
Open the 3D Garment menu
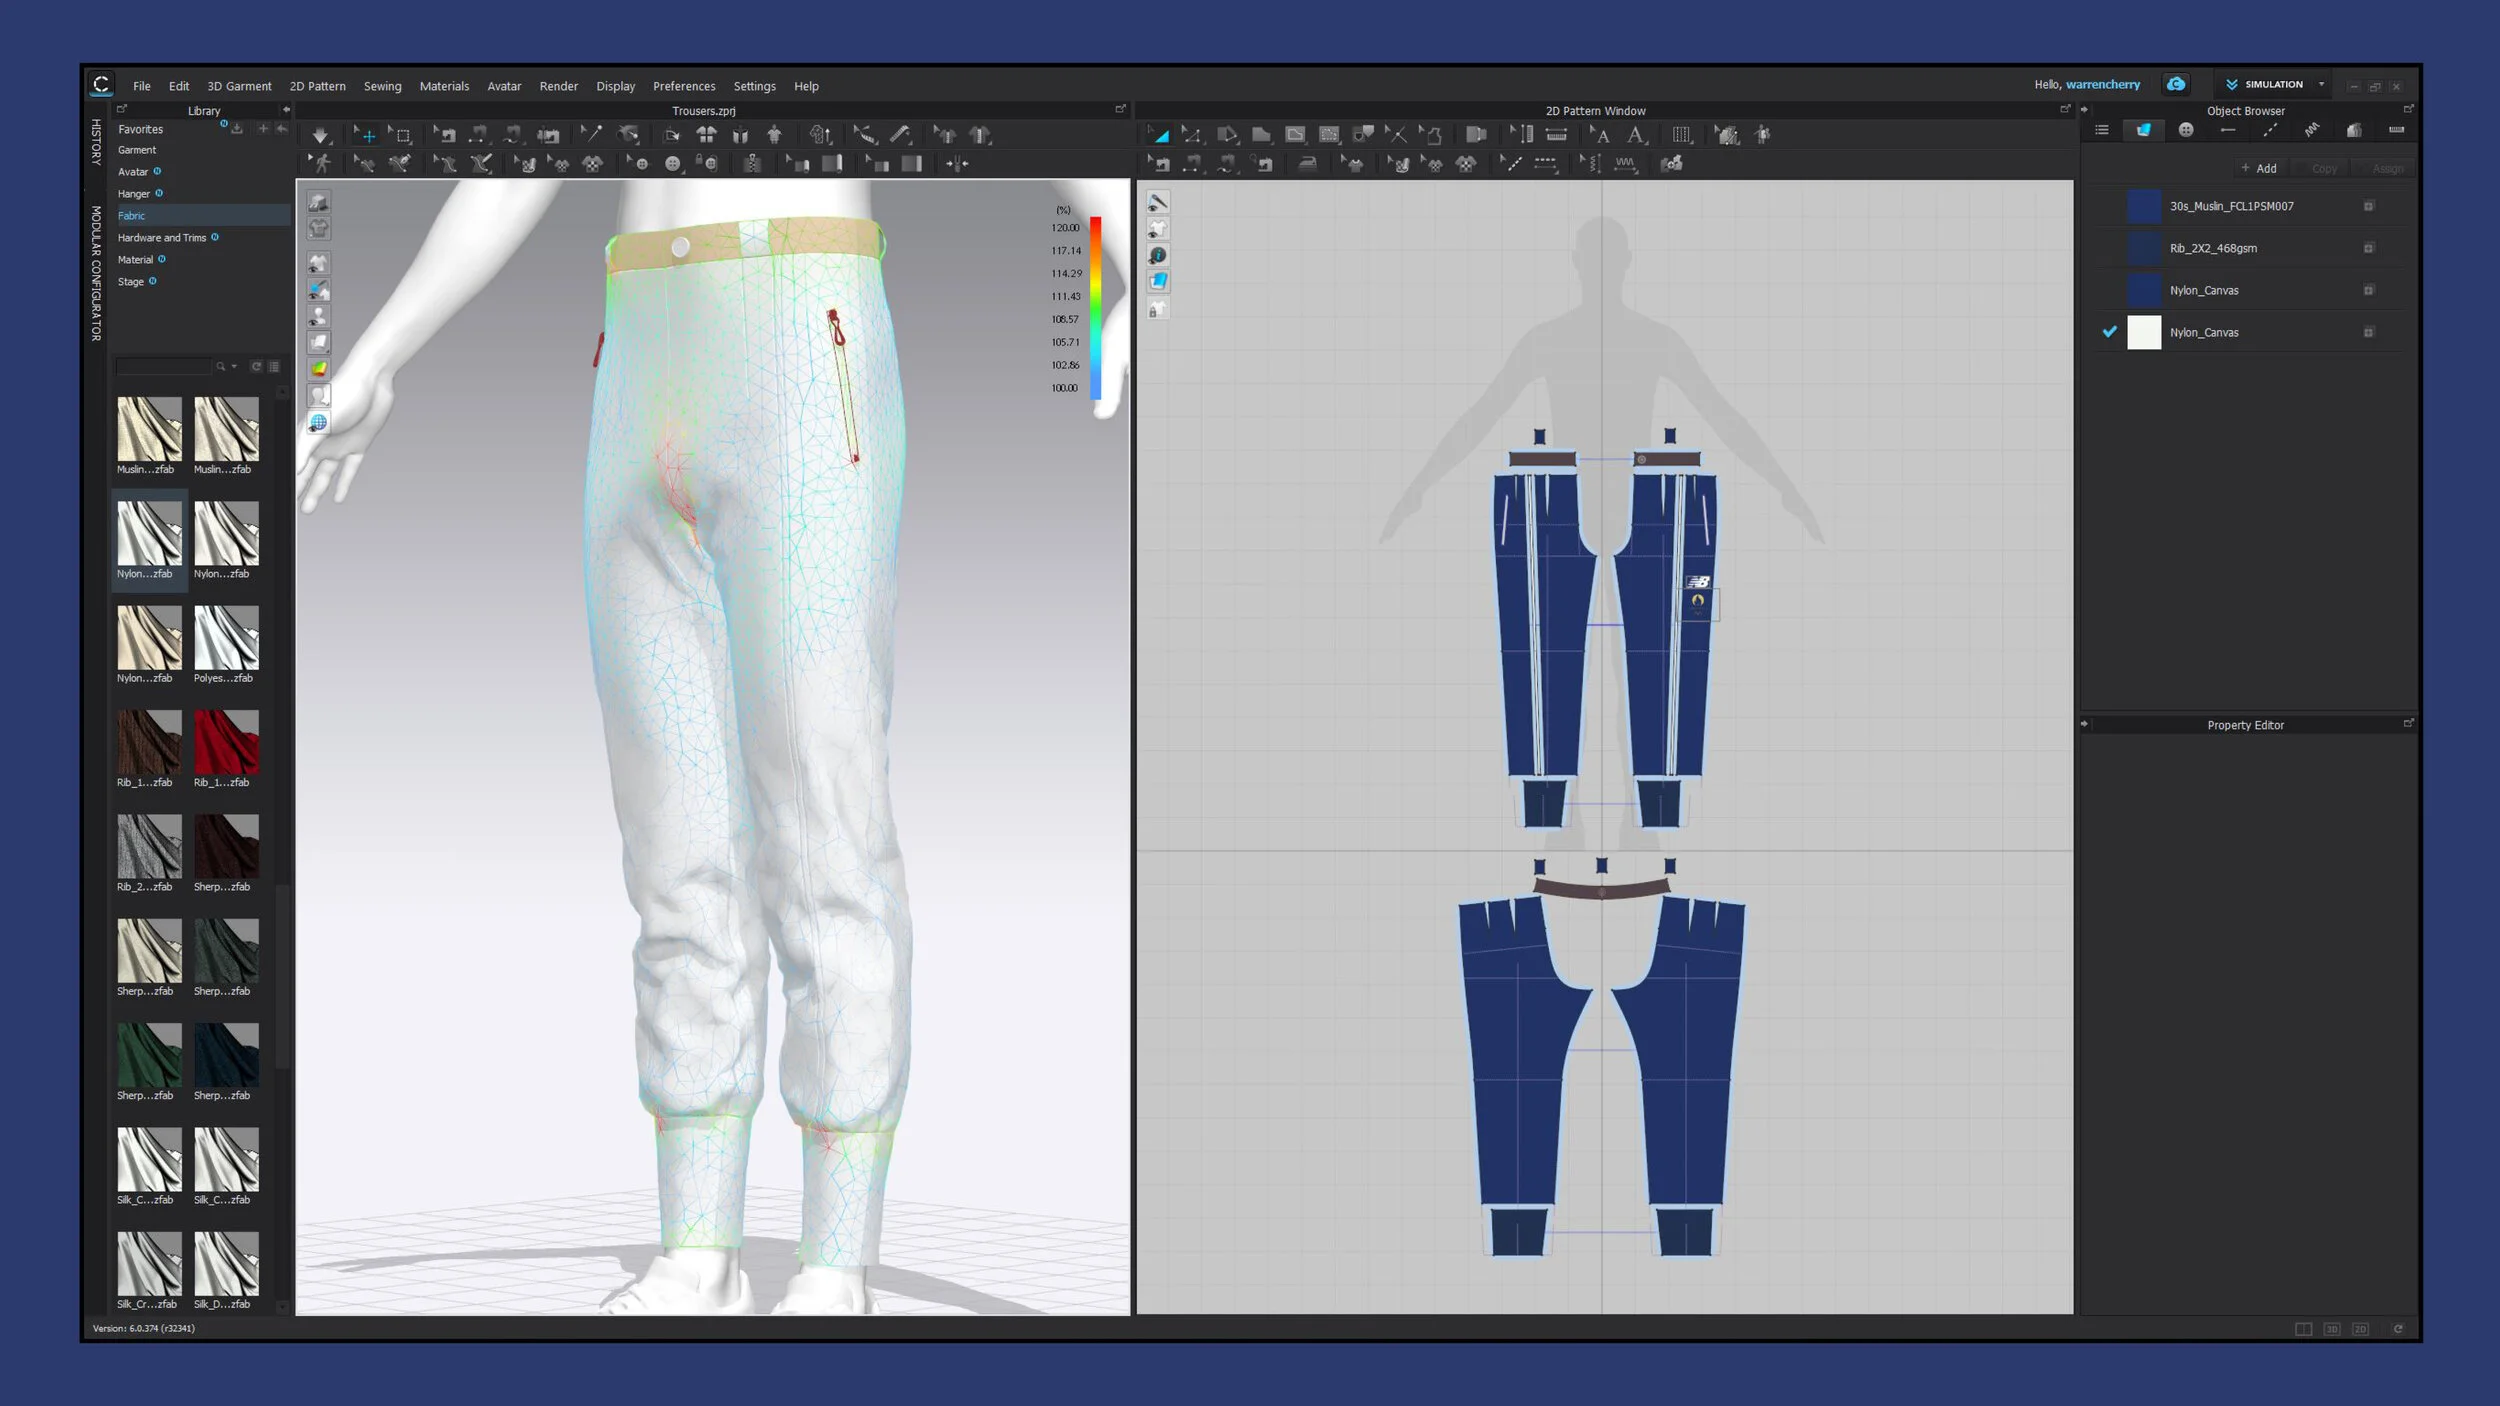click(239, 87)
